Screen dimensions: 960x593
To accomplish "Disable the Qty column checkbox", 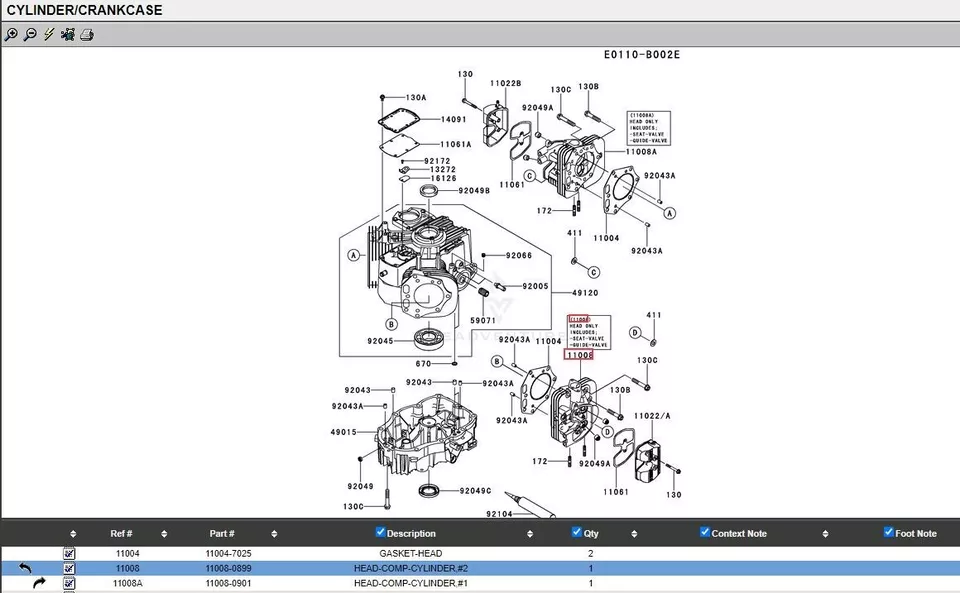I will coord(576,532).
